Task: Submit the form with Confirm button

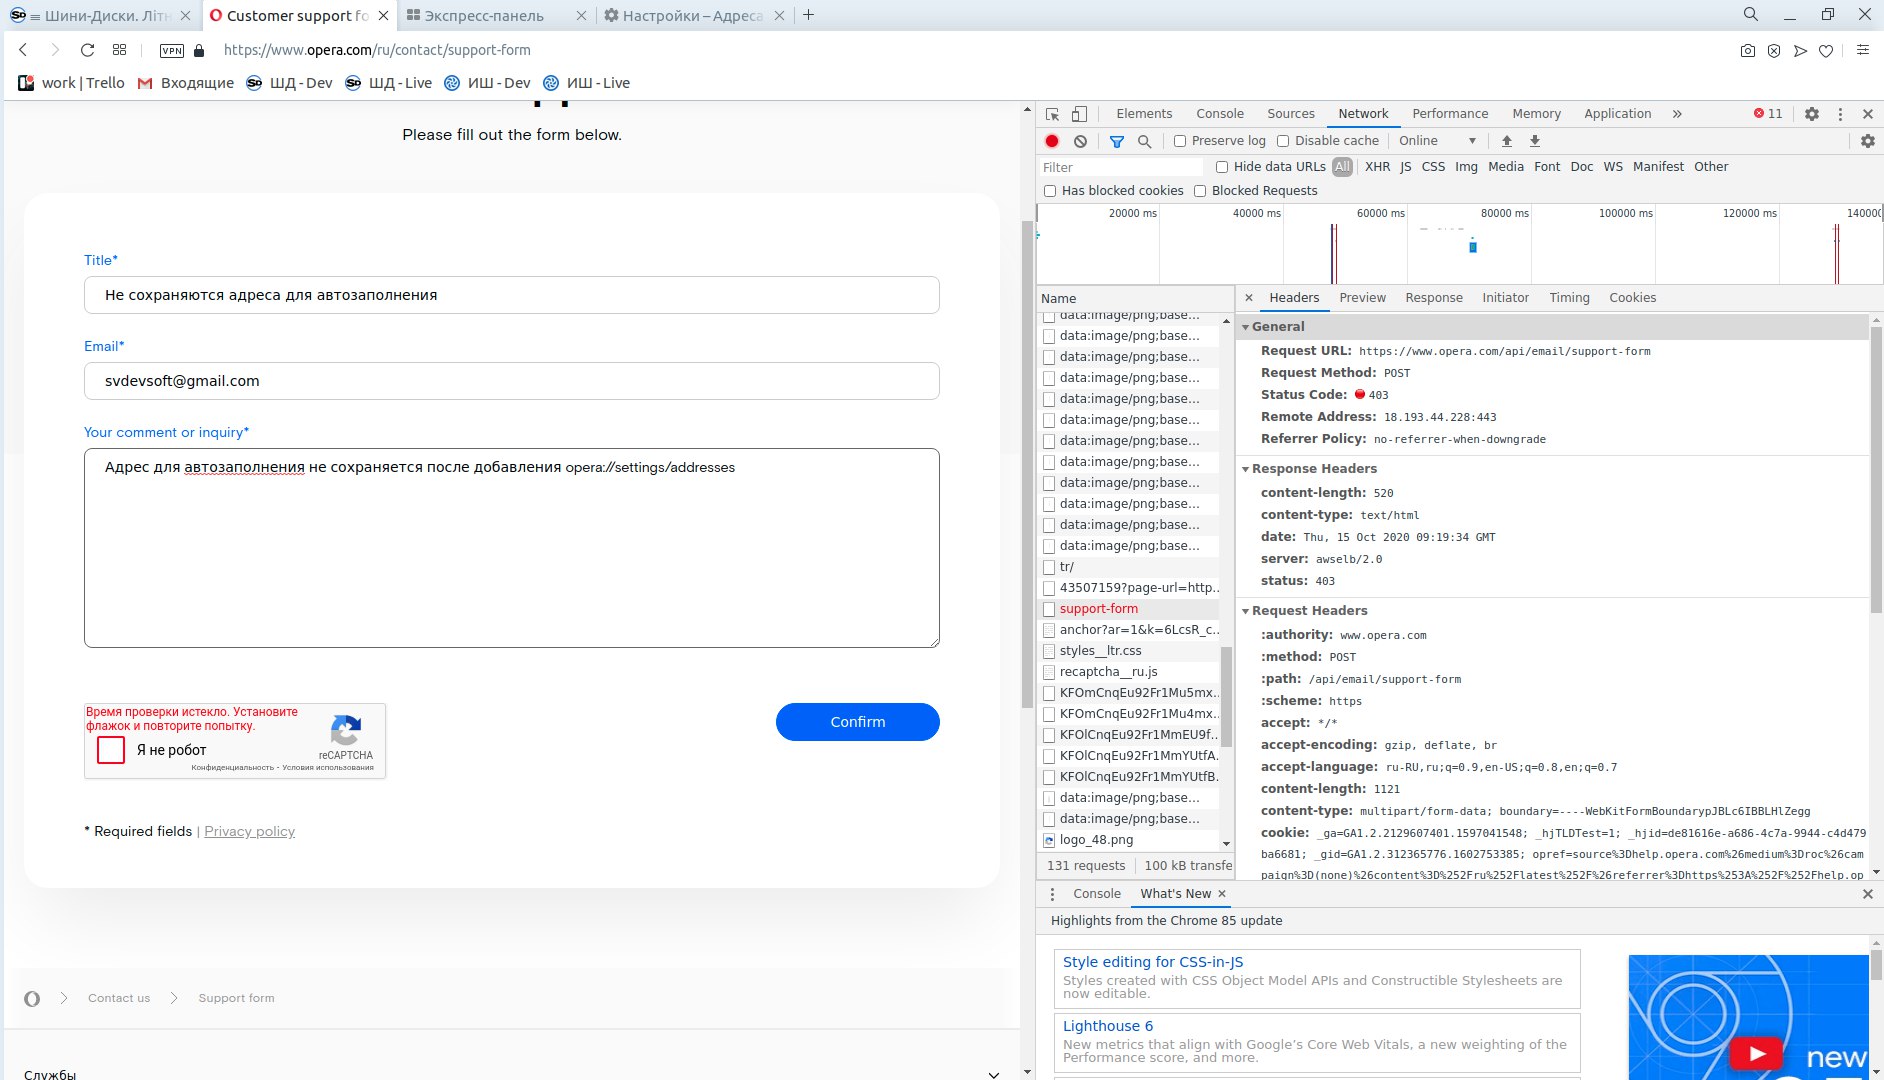Action: (858, 722)
